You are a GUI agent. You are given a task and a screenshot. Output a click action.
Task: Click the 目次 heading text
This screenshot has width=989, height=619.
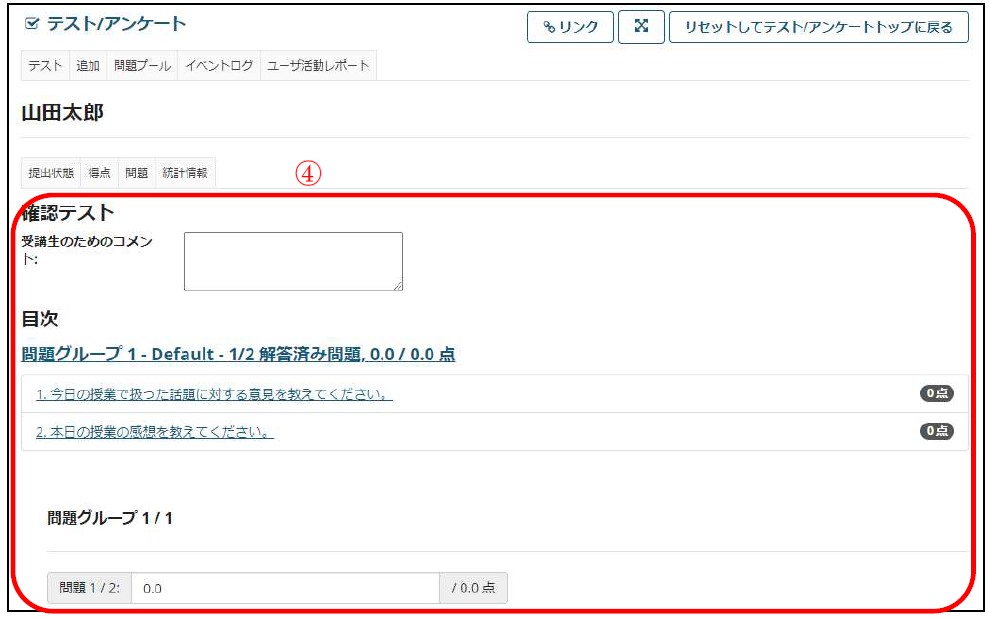(40, 319)
